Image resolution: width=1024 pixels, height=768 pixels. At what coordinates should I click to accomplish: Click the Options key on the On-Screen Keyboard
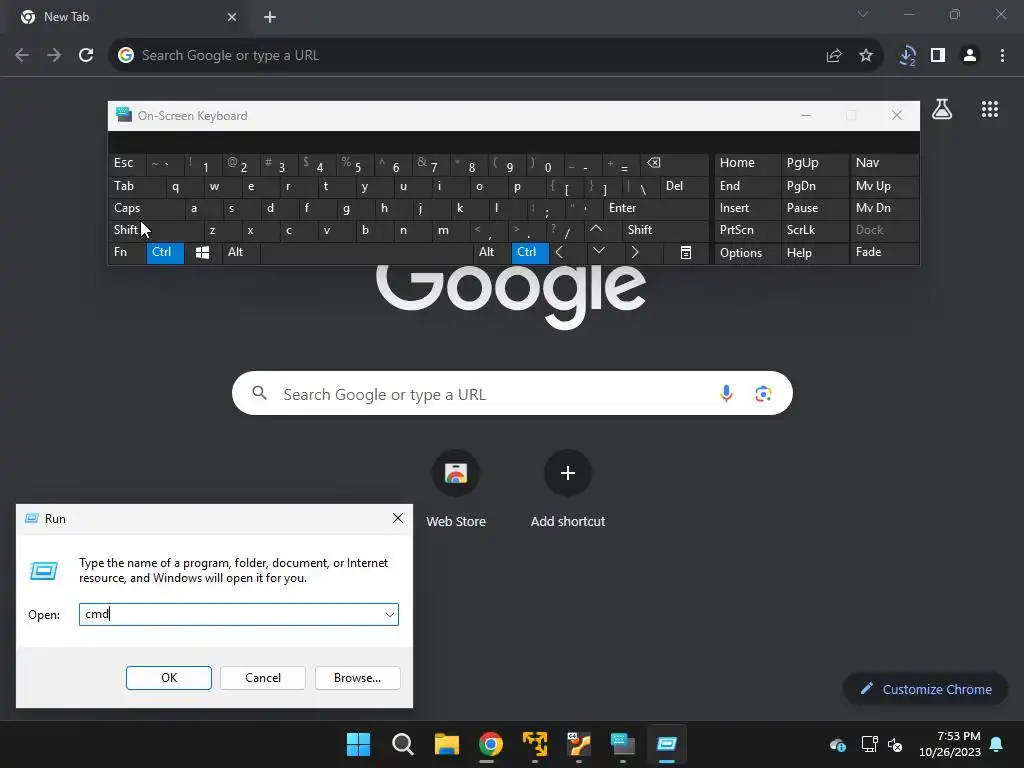coord(747,253)
